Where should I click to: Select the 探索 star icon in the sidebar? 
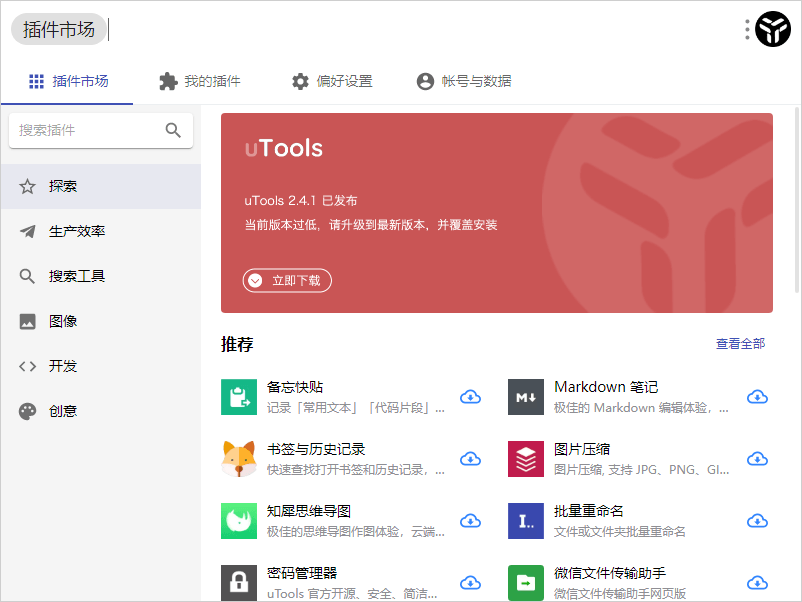[x=27, y=185]
